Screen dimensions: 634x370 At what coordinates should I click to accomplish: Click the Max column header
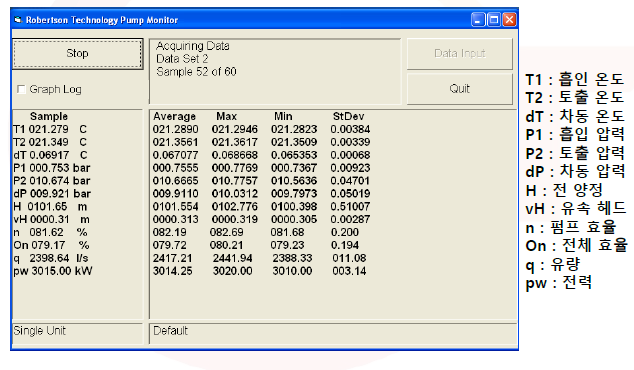[x=226, y=116]
